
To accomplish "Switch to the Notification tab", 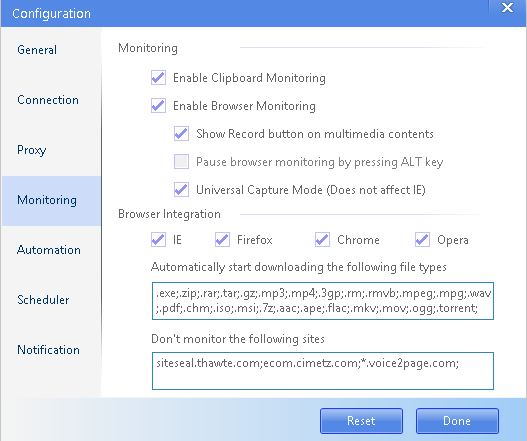I will (x=51, y=350).
